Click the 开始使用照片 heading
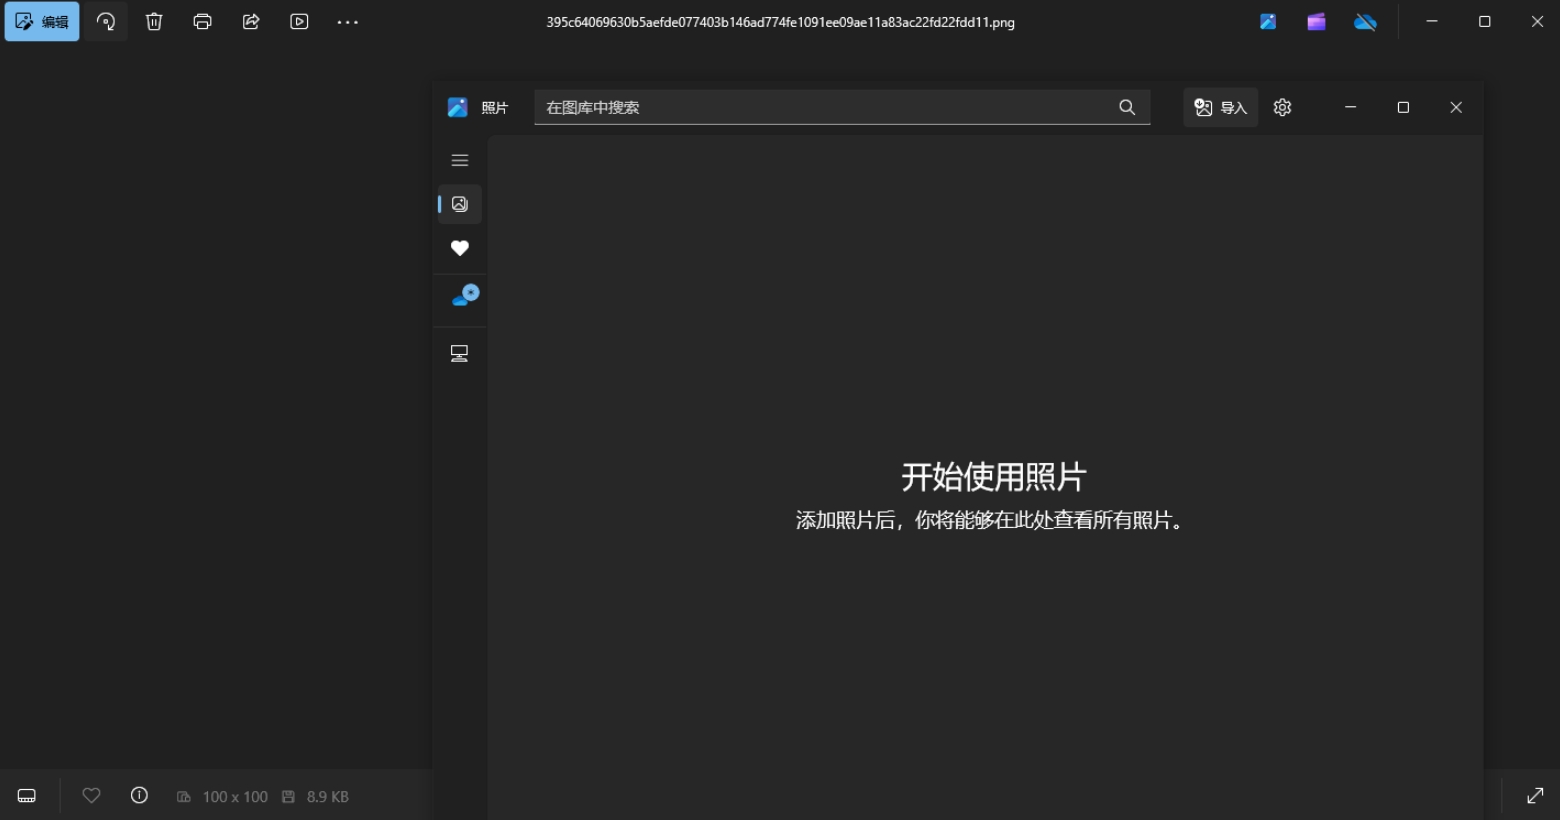This screenshot has width=1560, height=820. click(994, 477)
